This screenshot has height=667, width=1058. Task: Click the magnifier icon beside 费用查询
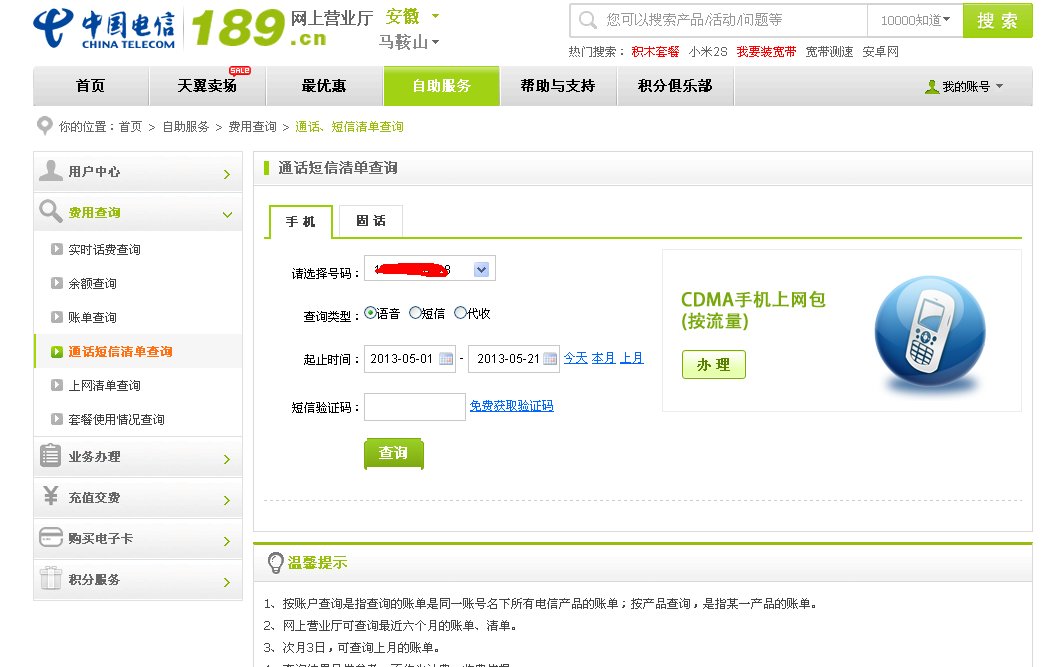point(50,211)
